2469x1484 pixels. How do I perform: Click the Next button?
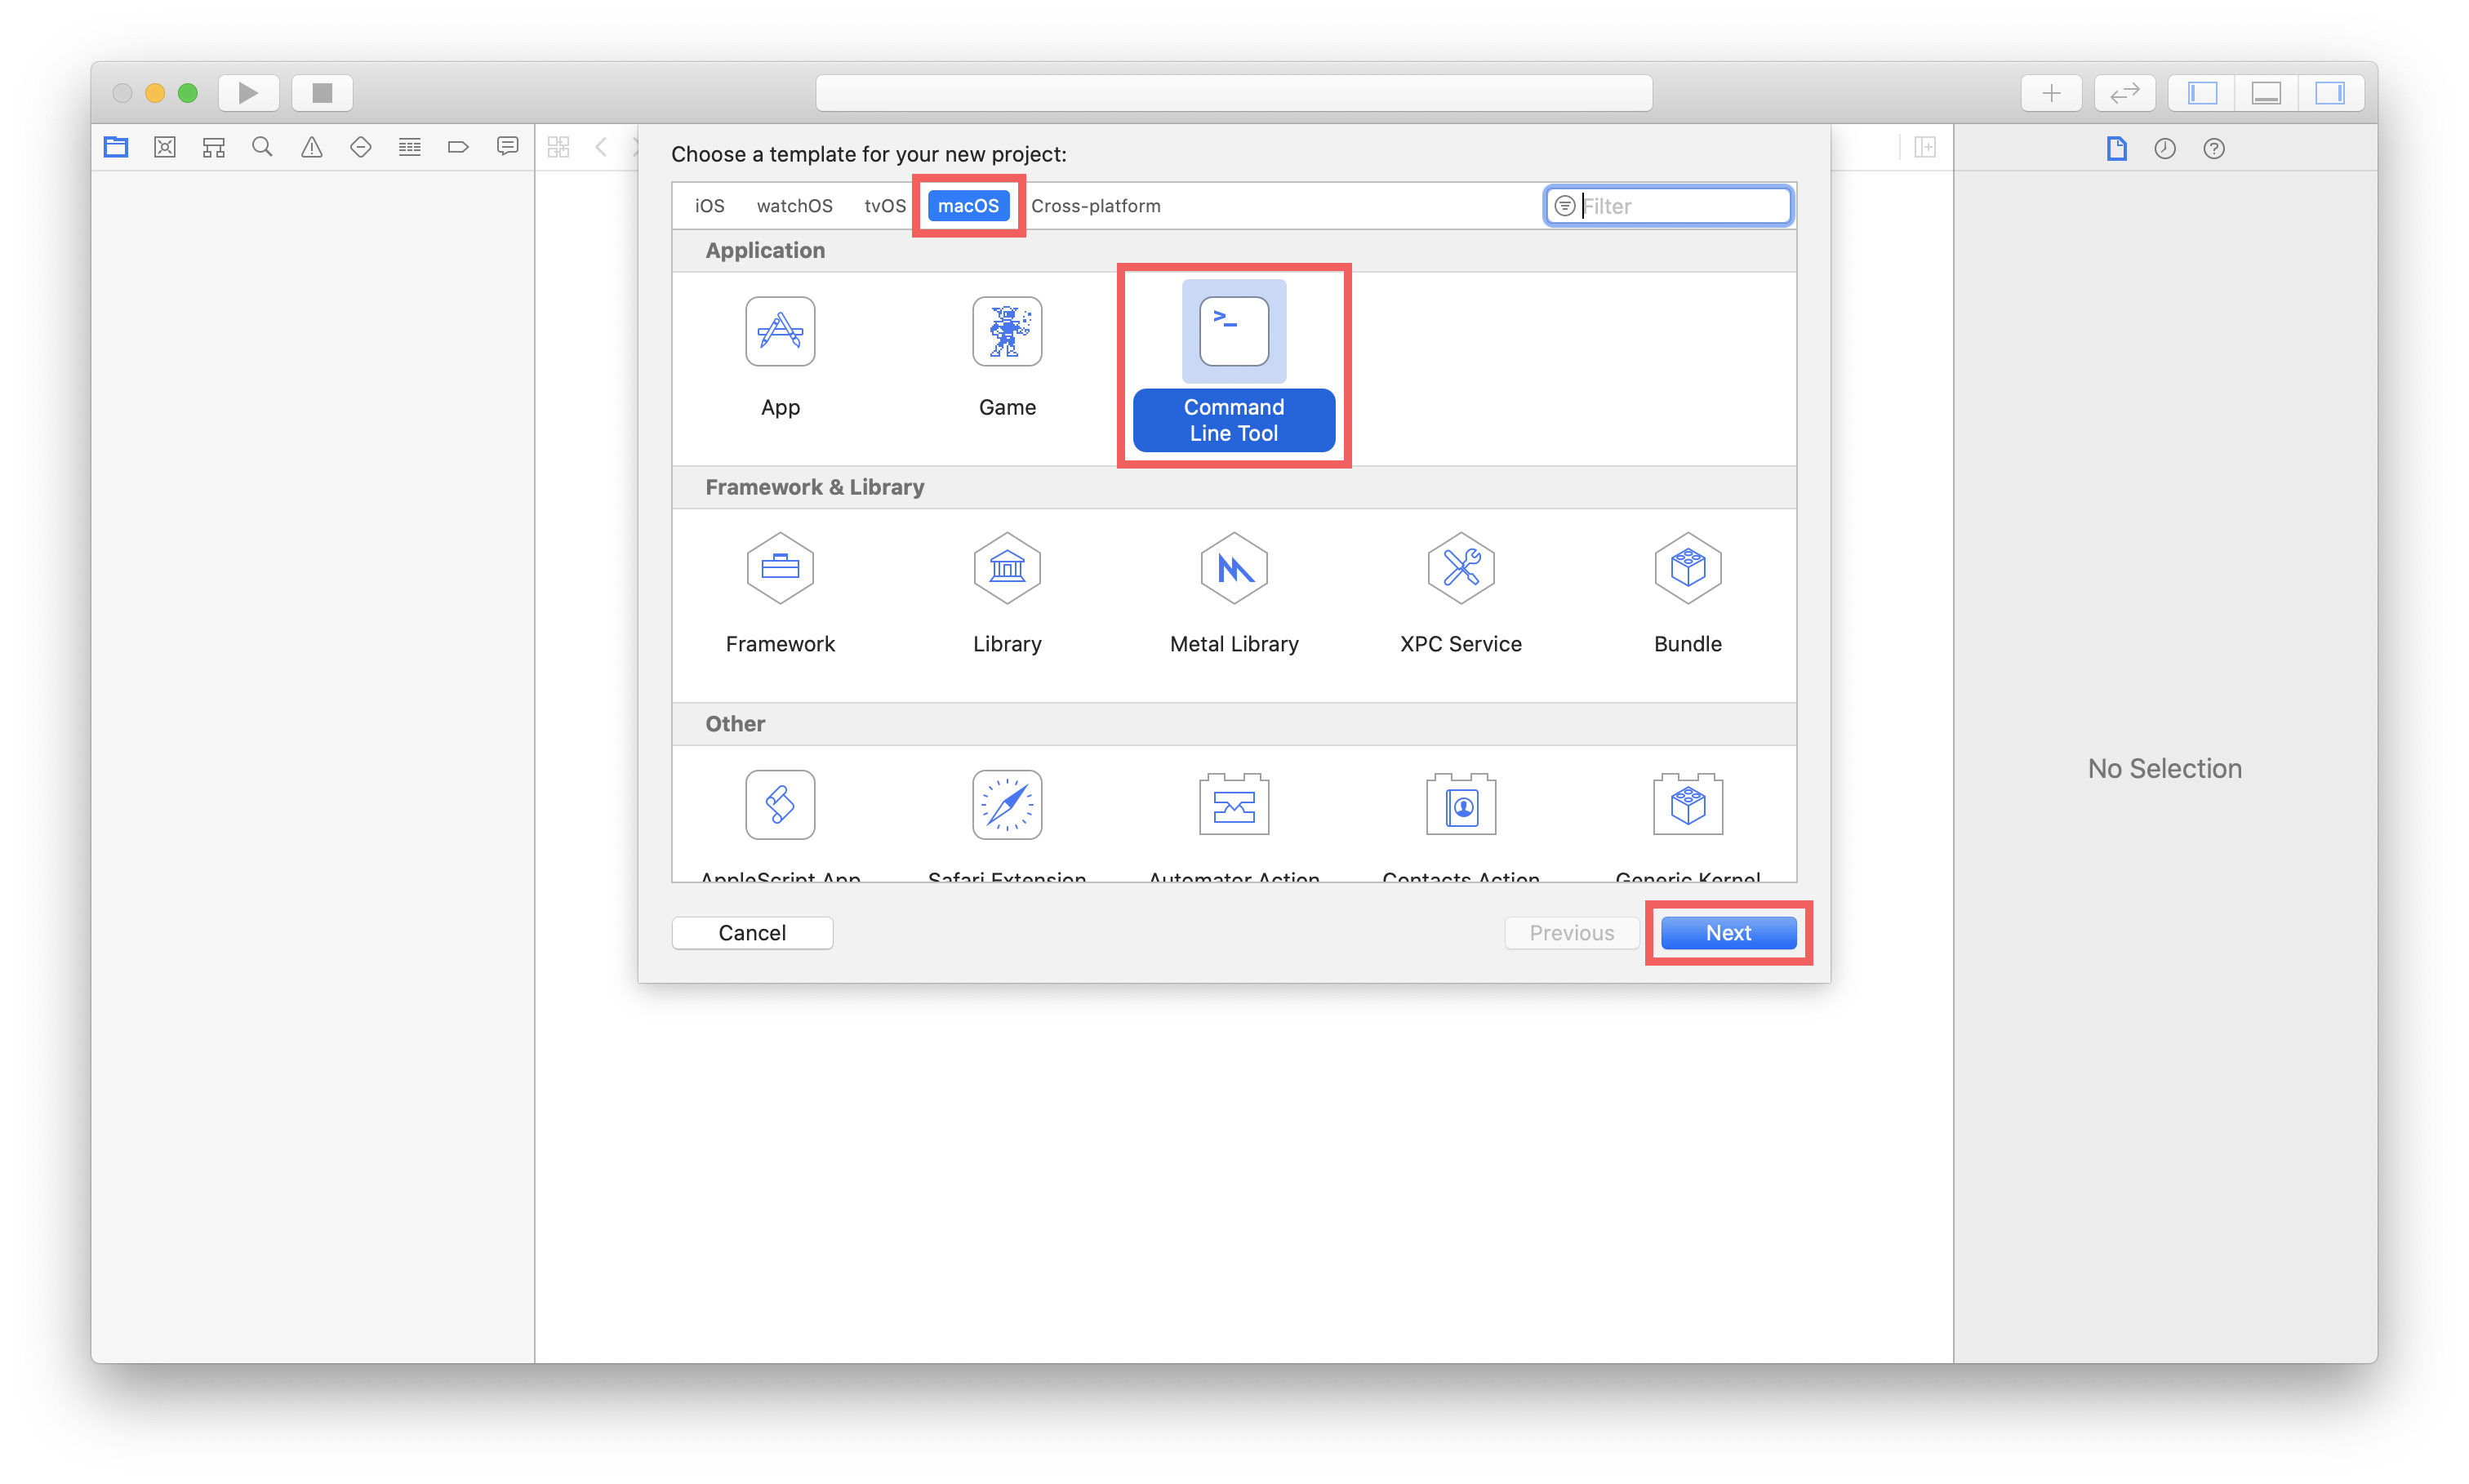[x=1727, y=933]
